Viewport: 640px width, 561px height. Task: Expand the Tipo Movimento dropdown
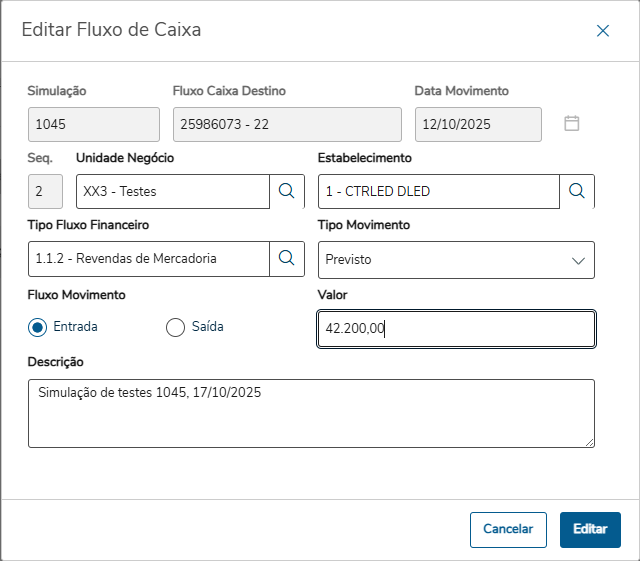578,260
